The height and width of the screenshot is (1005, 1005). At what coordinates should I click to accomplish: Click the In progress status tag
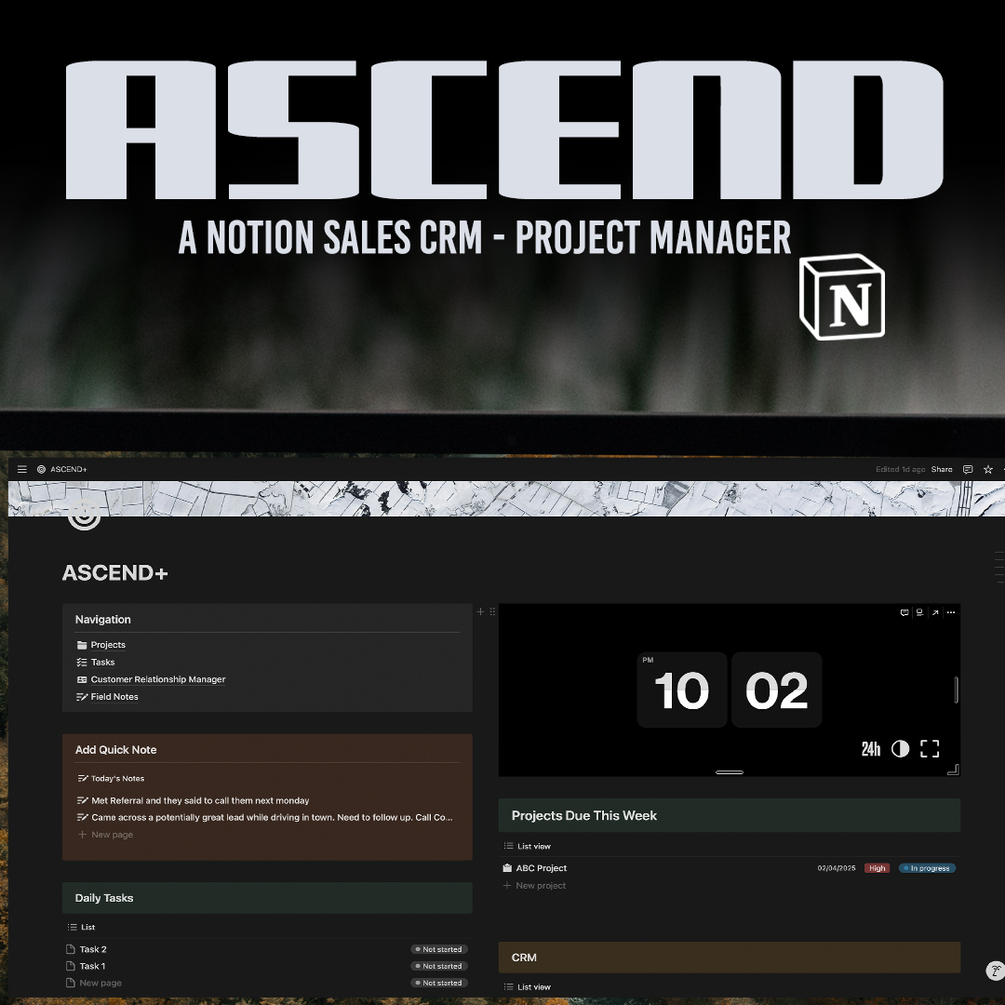click(927, 868)
